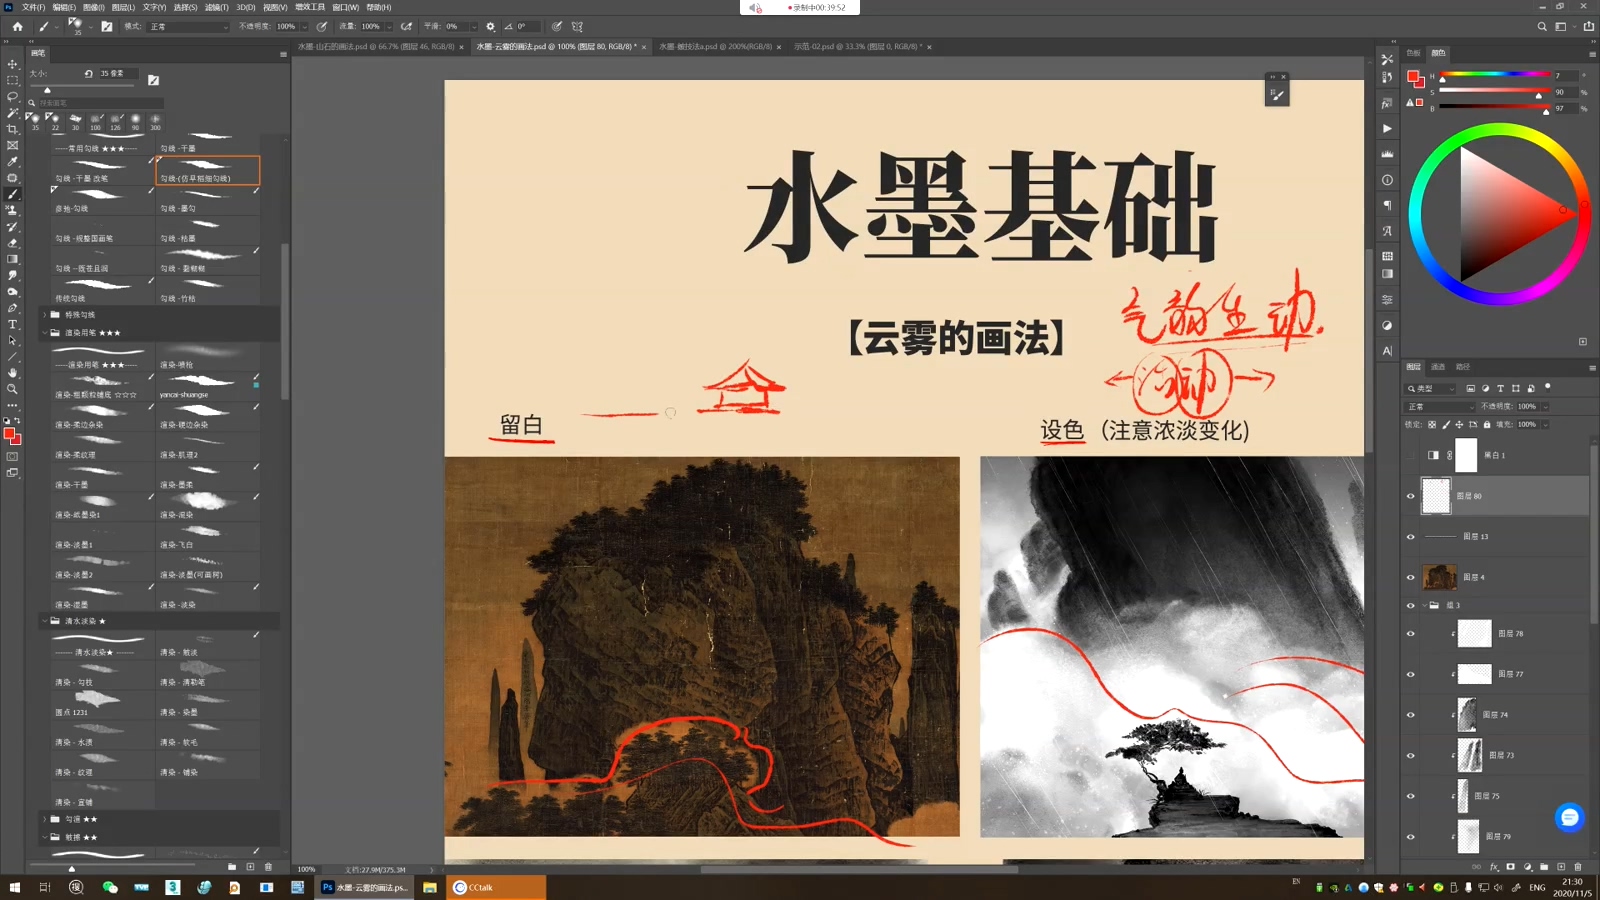Click the search icon at top right
Viewport: 1600px width, 900px height.
coord(1542,27)
